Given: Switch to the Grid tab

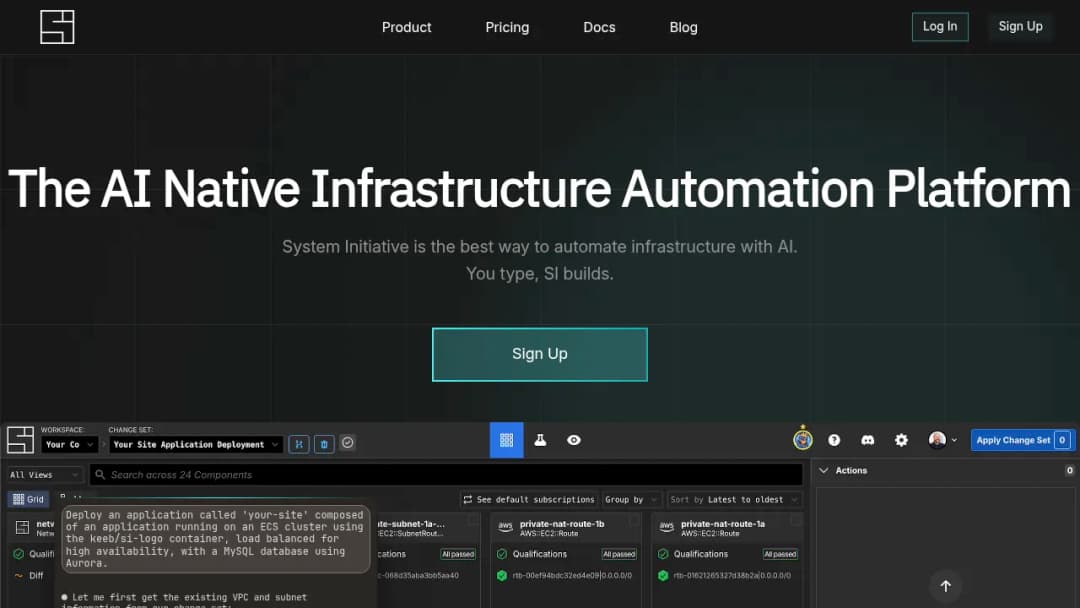Looking at the screenshot, I should pyautogui.click(x=28, y=499).
